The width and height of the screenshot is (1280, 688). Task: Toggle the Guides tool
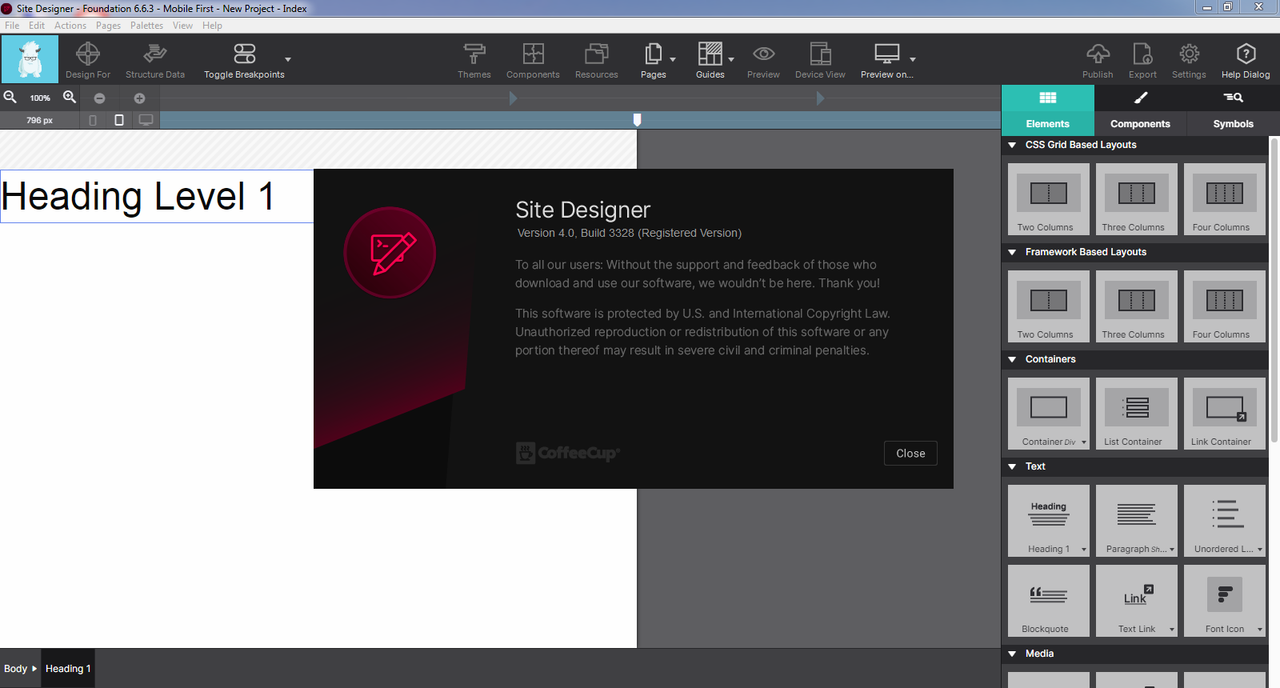tap(710, 60)
